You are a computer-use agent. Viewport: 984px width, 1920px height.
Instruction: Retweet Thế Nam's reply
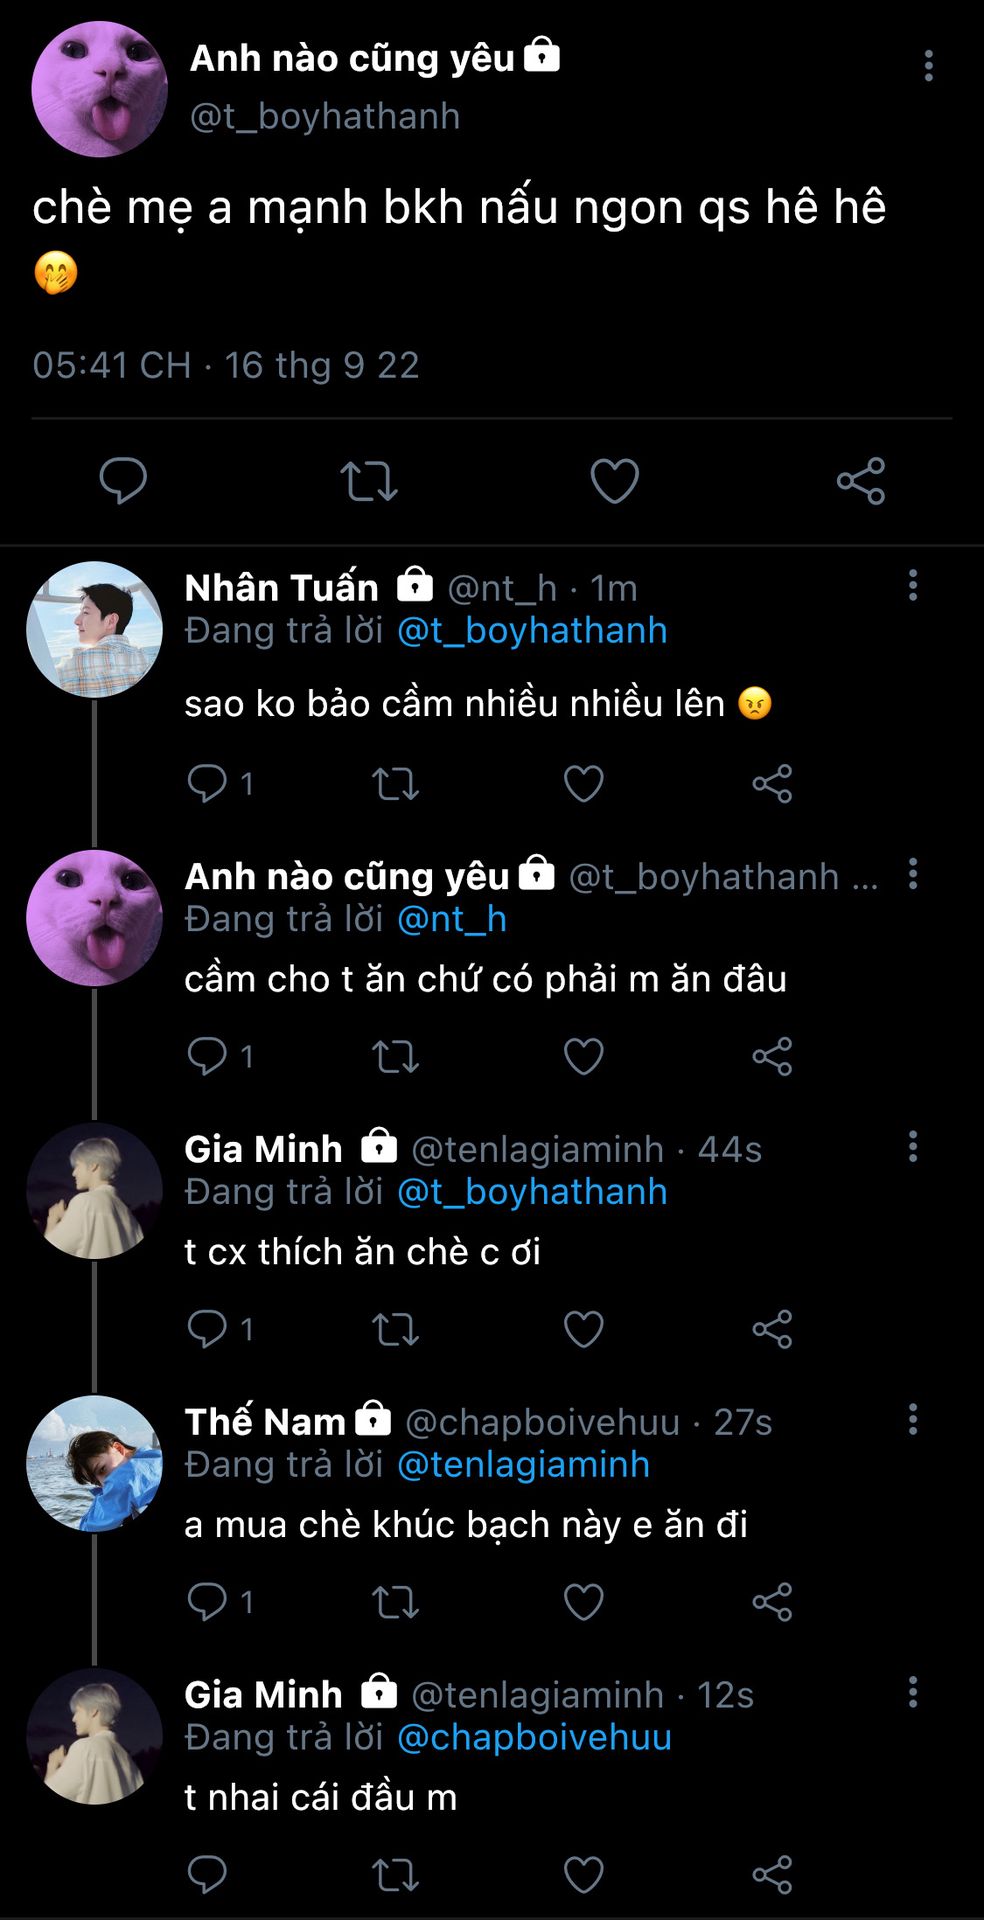(395, 1602)
